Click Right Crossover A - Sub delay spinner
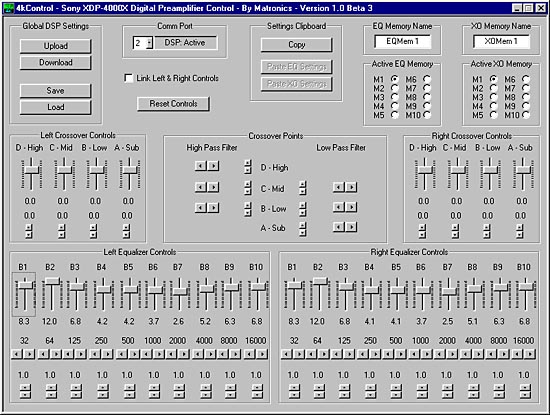The image size is (550, 415). click(520, 231)
